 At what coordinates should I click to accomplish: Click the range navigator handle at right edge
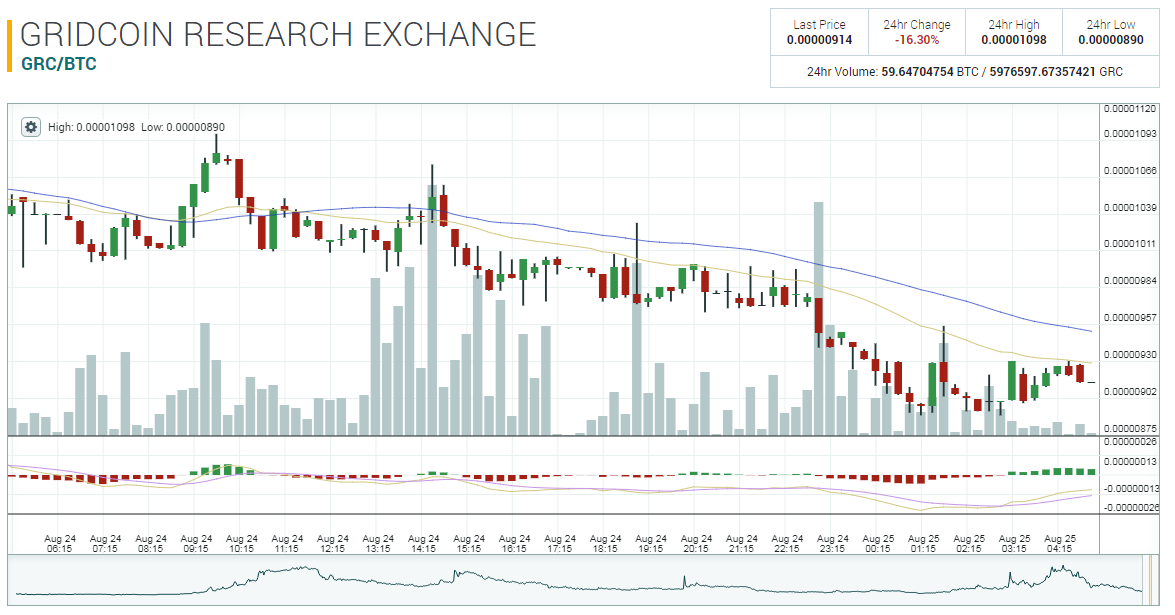(x=1149, y=580)
